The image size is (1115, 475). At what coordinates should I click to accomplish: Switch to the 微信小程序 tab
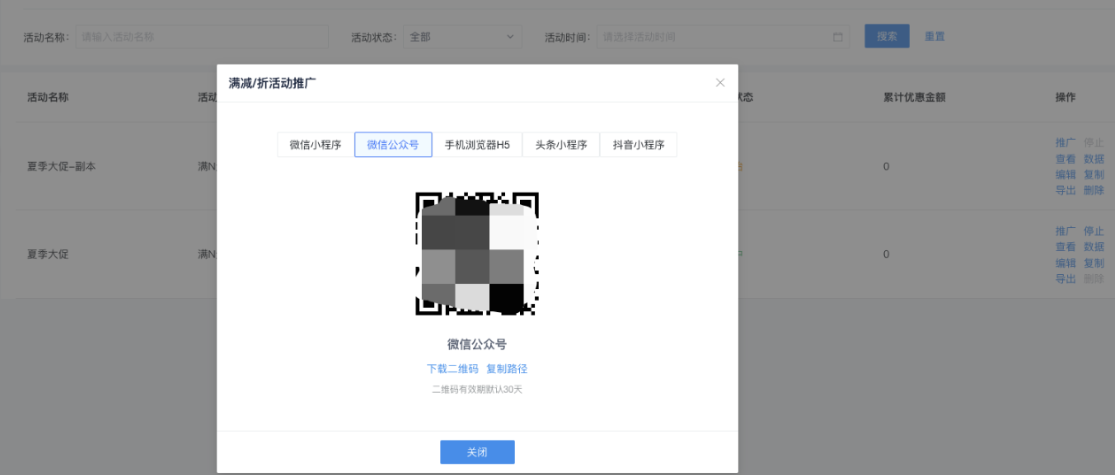click(315, 145)
